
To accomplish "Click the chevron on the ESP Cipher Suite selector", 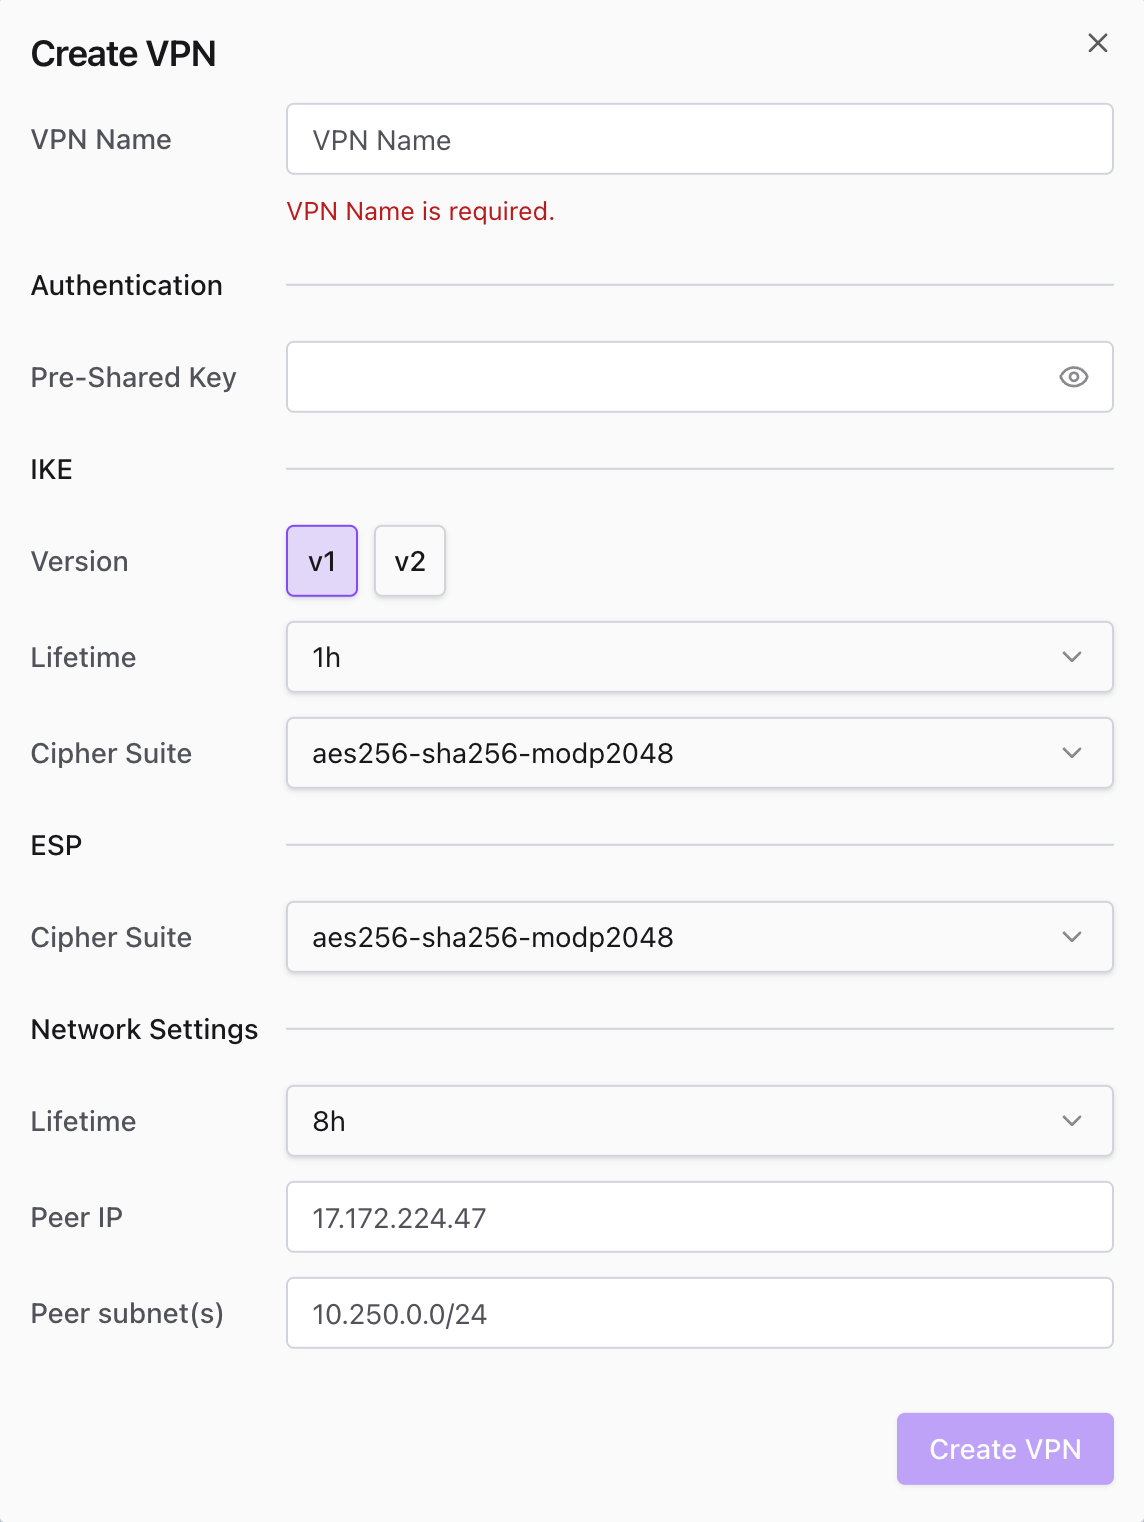I will point(1071,937).
